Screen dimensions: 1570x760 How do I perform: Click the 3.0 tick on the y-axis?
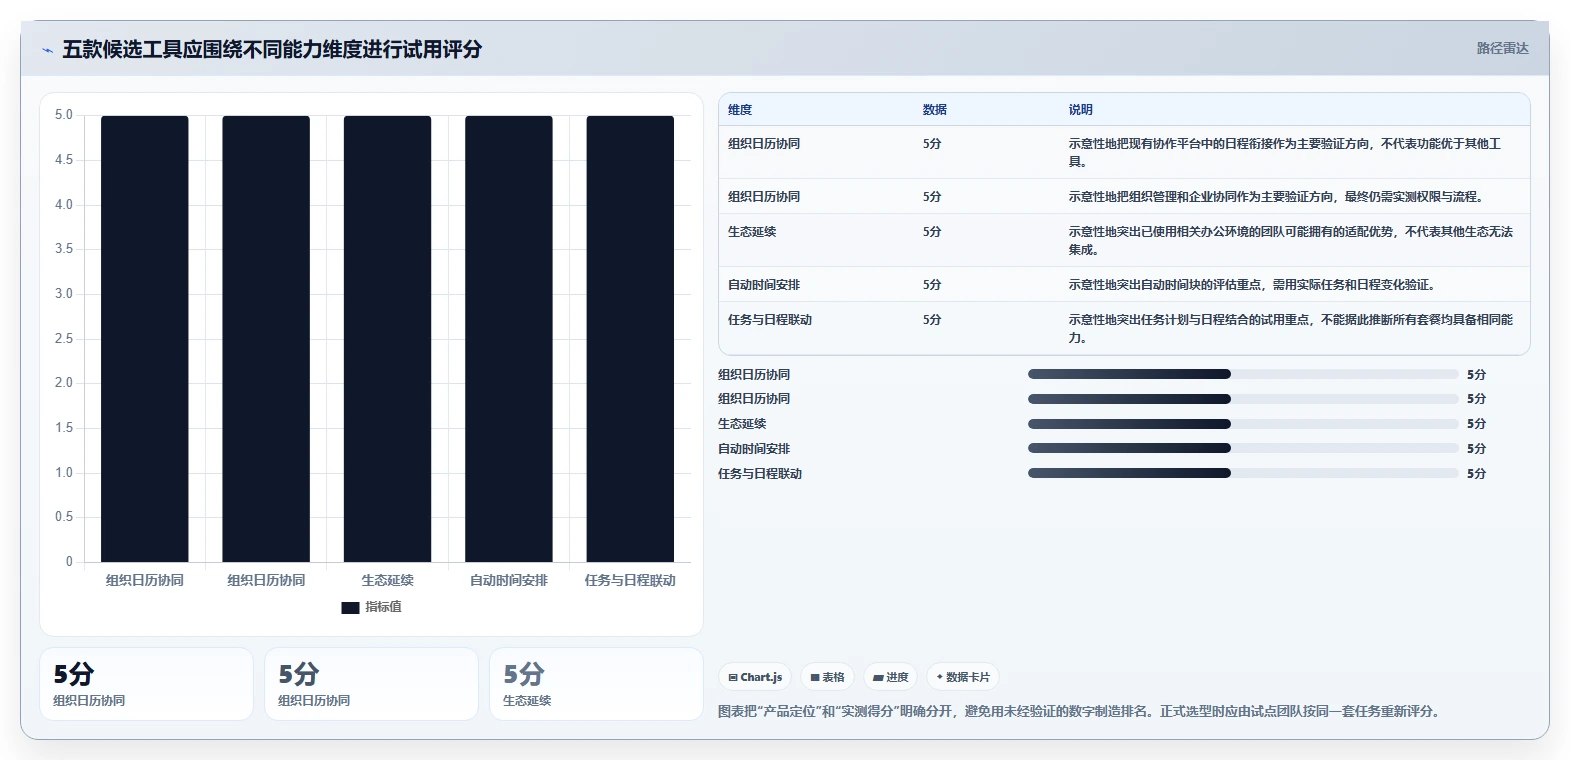(64, 294)
